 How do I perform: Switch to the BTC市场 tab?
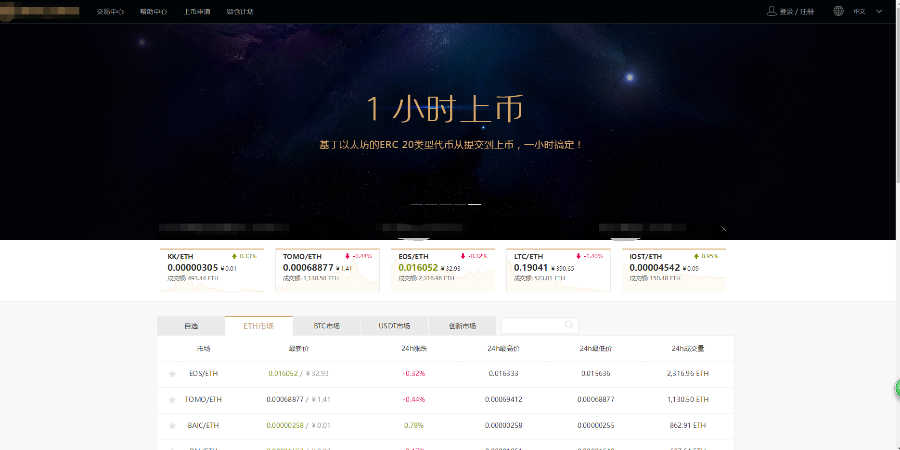point(326,326)
